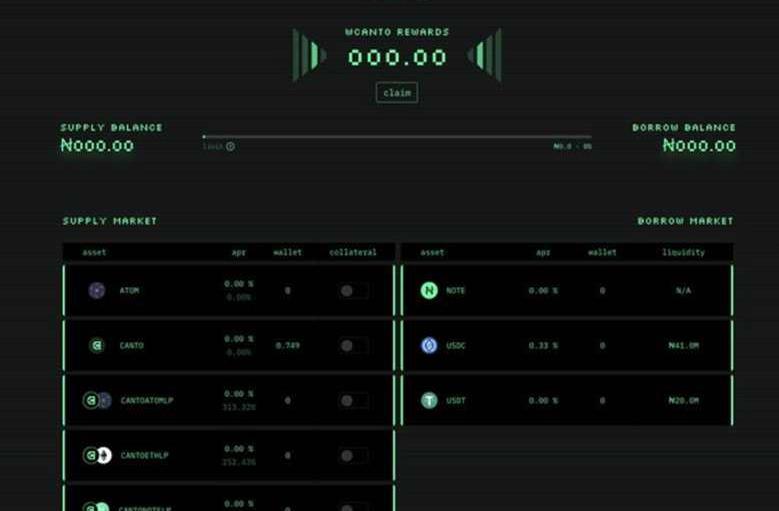The width and height of the screenshot is (779, 511).
Task: Select CANTO wallet balance 0.749
Action: [287, 346]
